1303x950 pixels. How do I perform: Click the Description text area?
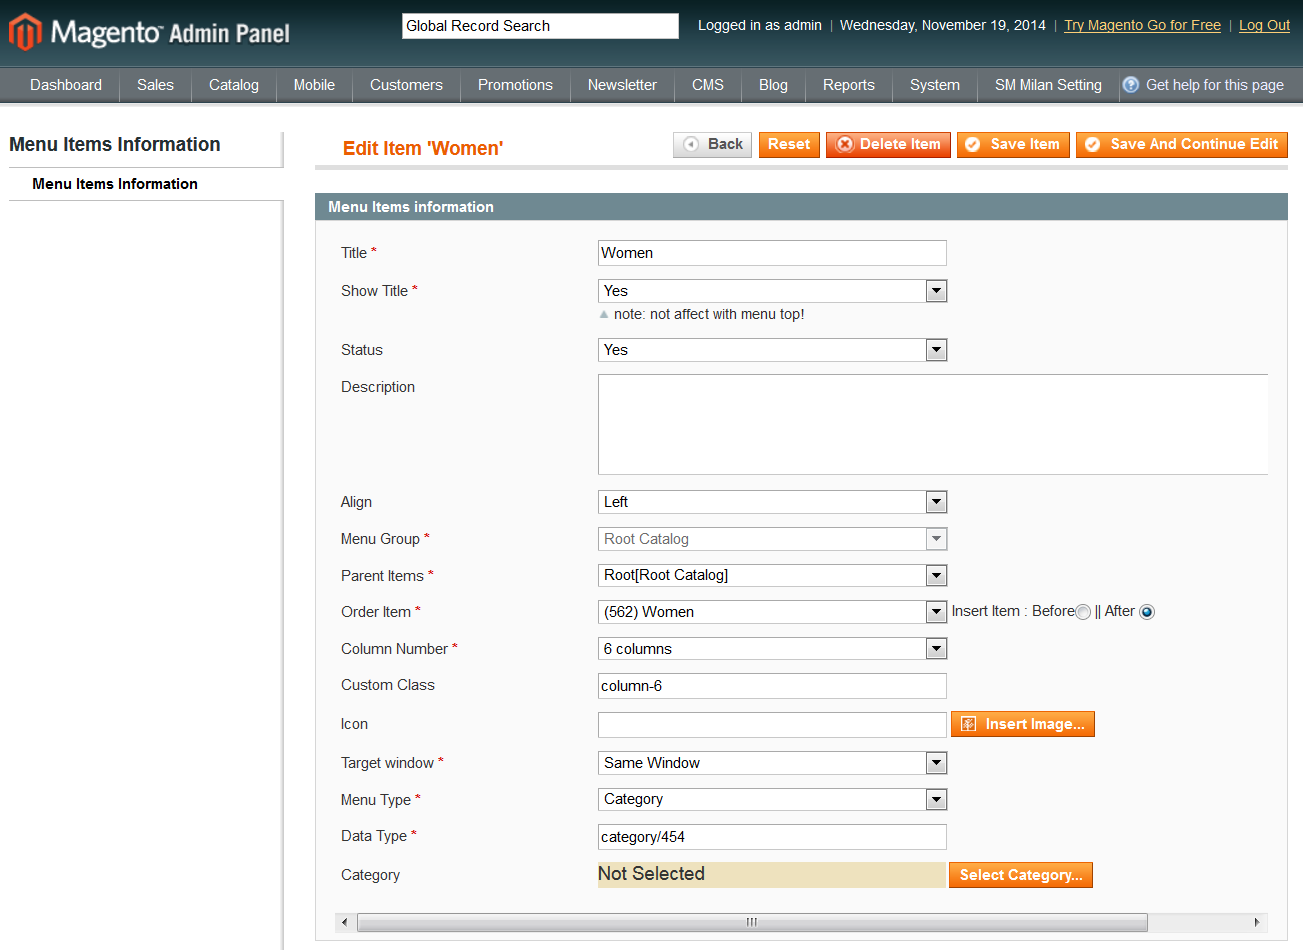click(933, 424)
